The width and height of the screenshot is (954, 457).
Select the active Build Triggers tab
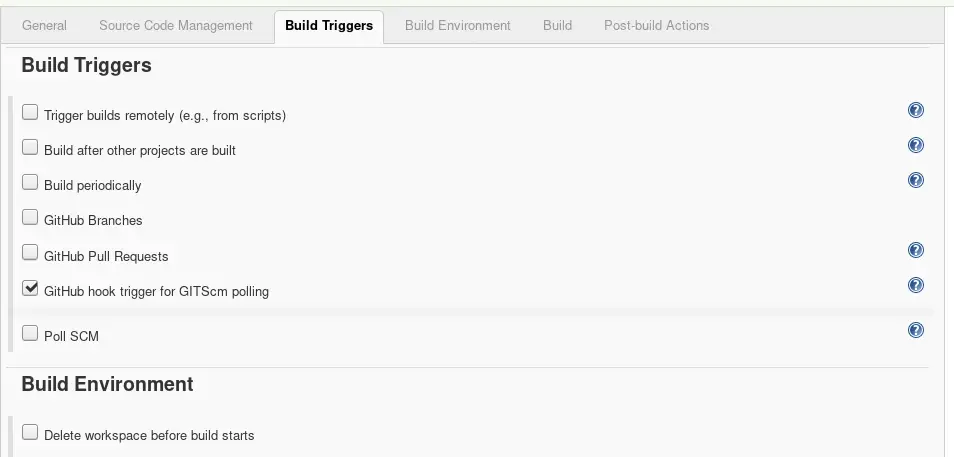(x=329, y=26)
